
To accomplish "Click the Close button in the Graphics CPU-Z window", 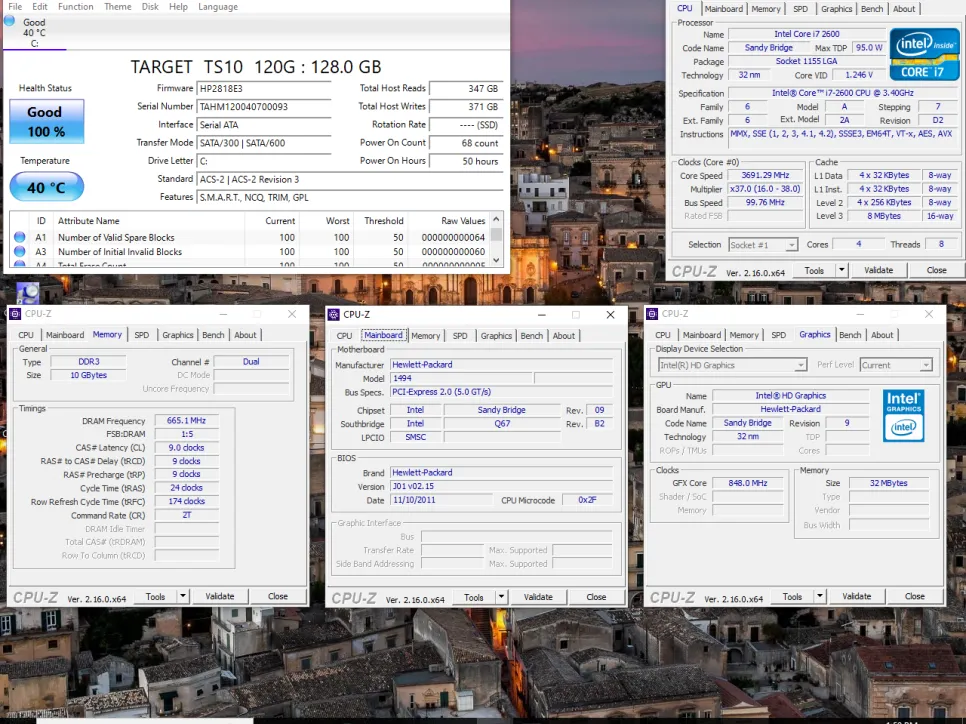I will 915,596.
